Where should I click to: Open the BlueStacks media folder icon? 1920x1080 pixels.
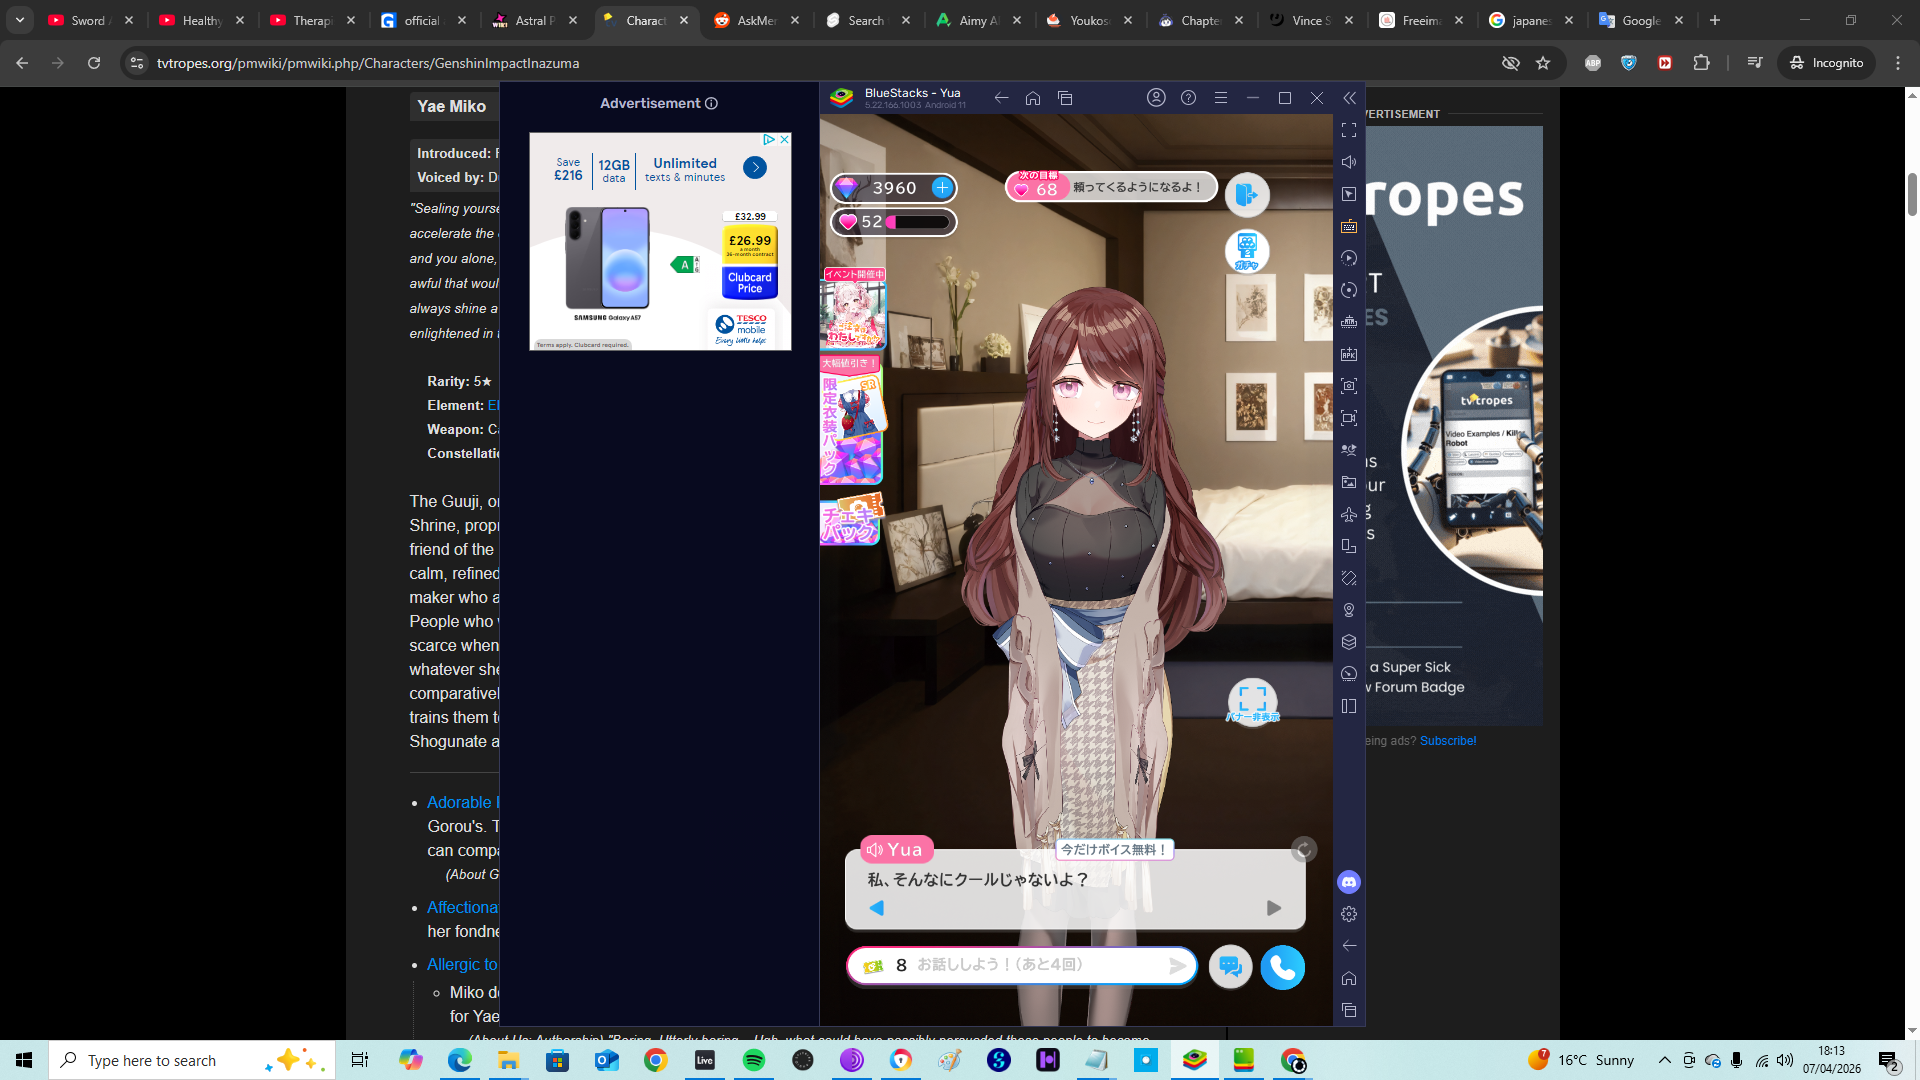click(1349, 482)
